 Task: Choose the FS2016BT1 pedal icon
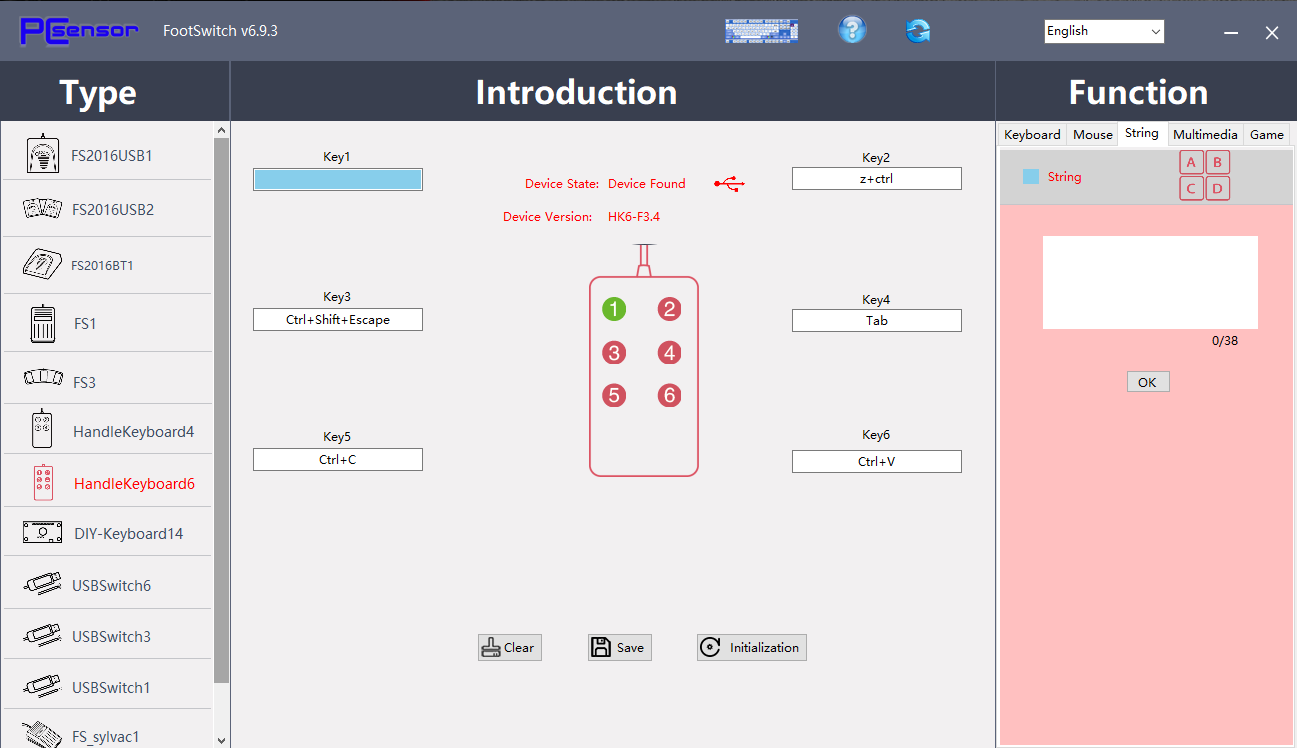coord(41,265)
